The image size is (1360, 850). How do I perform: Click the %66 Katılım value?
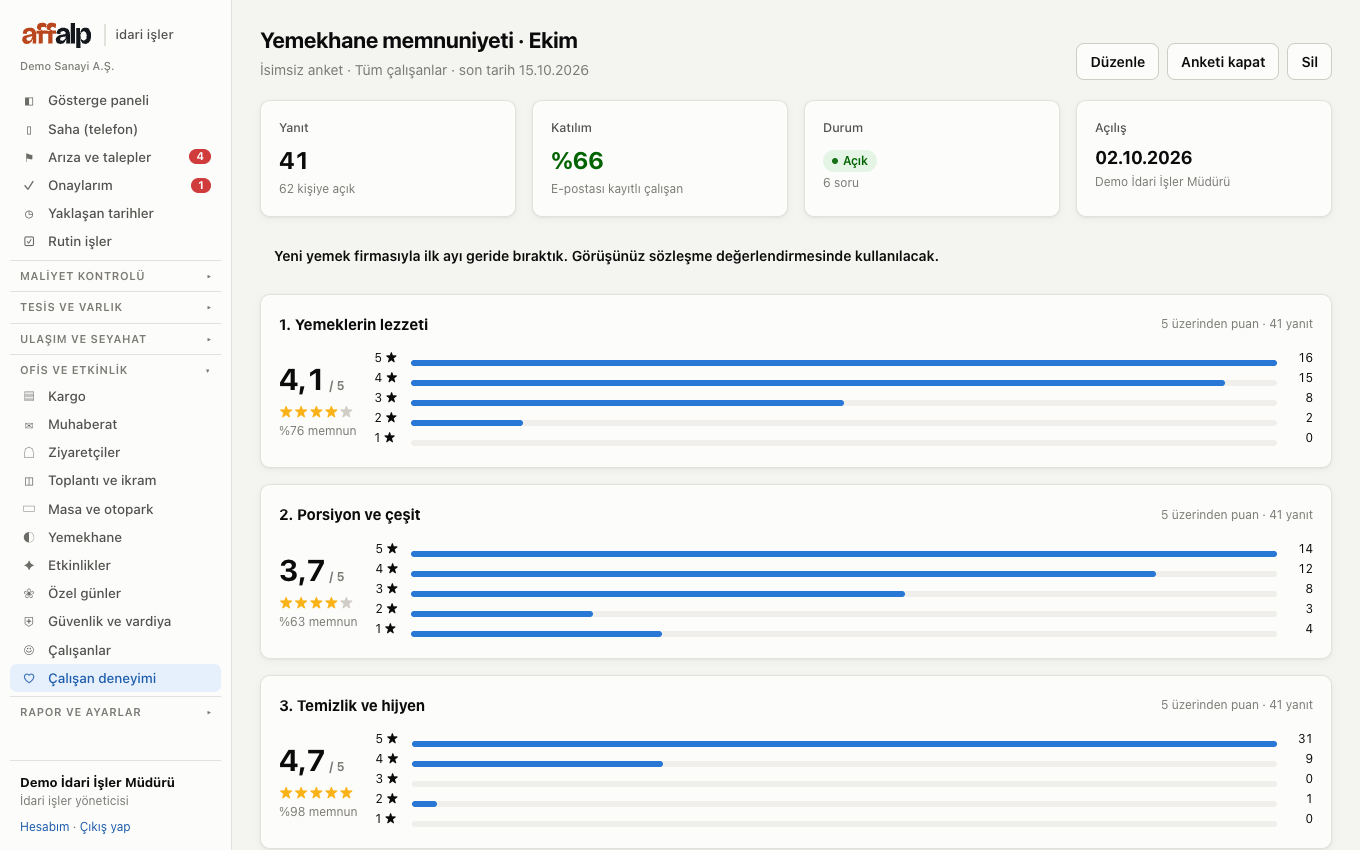point(577,161)
